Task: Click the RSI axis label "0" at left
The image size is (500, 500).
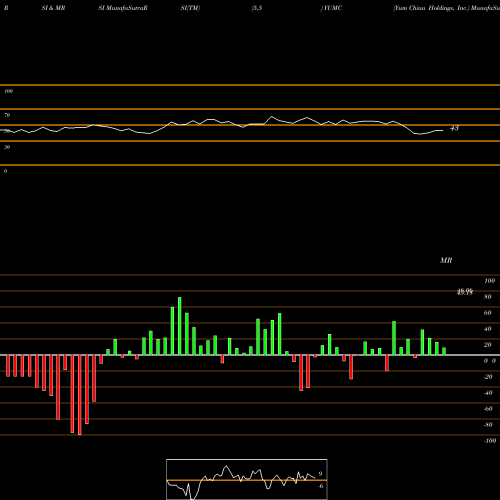Action: pos(5,171)
